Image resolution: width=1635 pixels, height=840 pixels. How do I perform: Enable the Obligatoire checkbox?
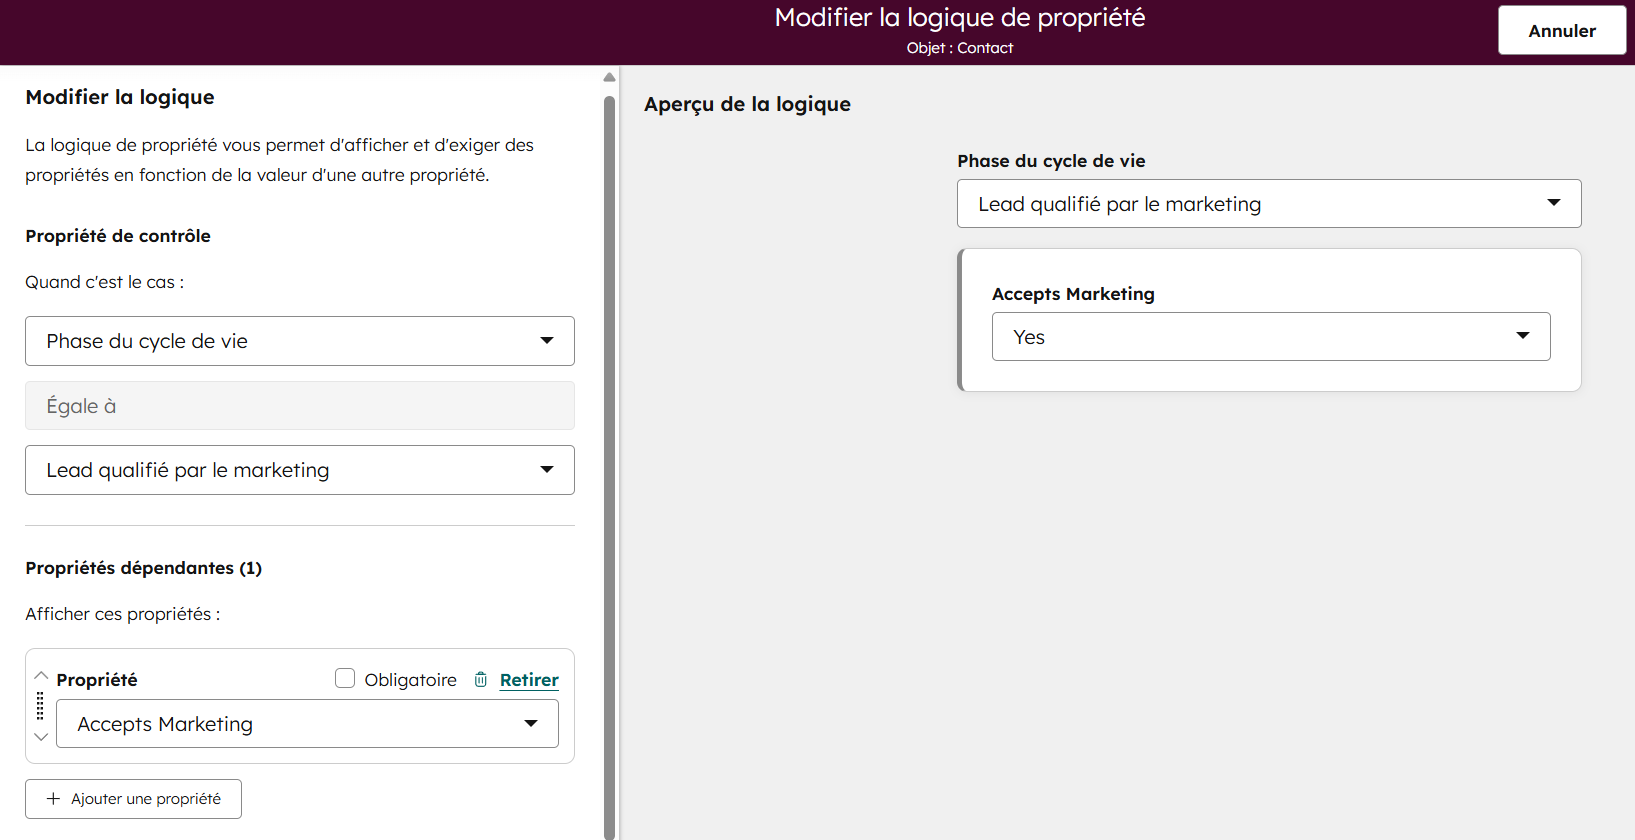(345, 679)
